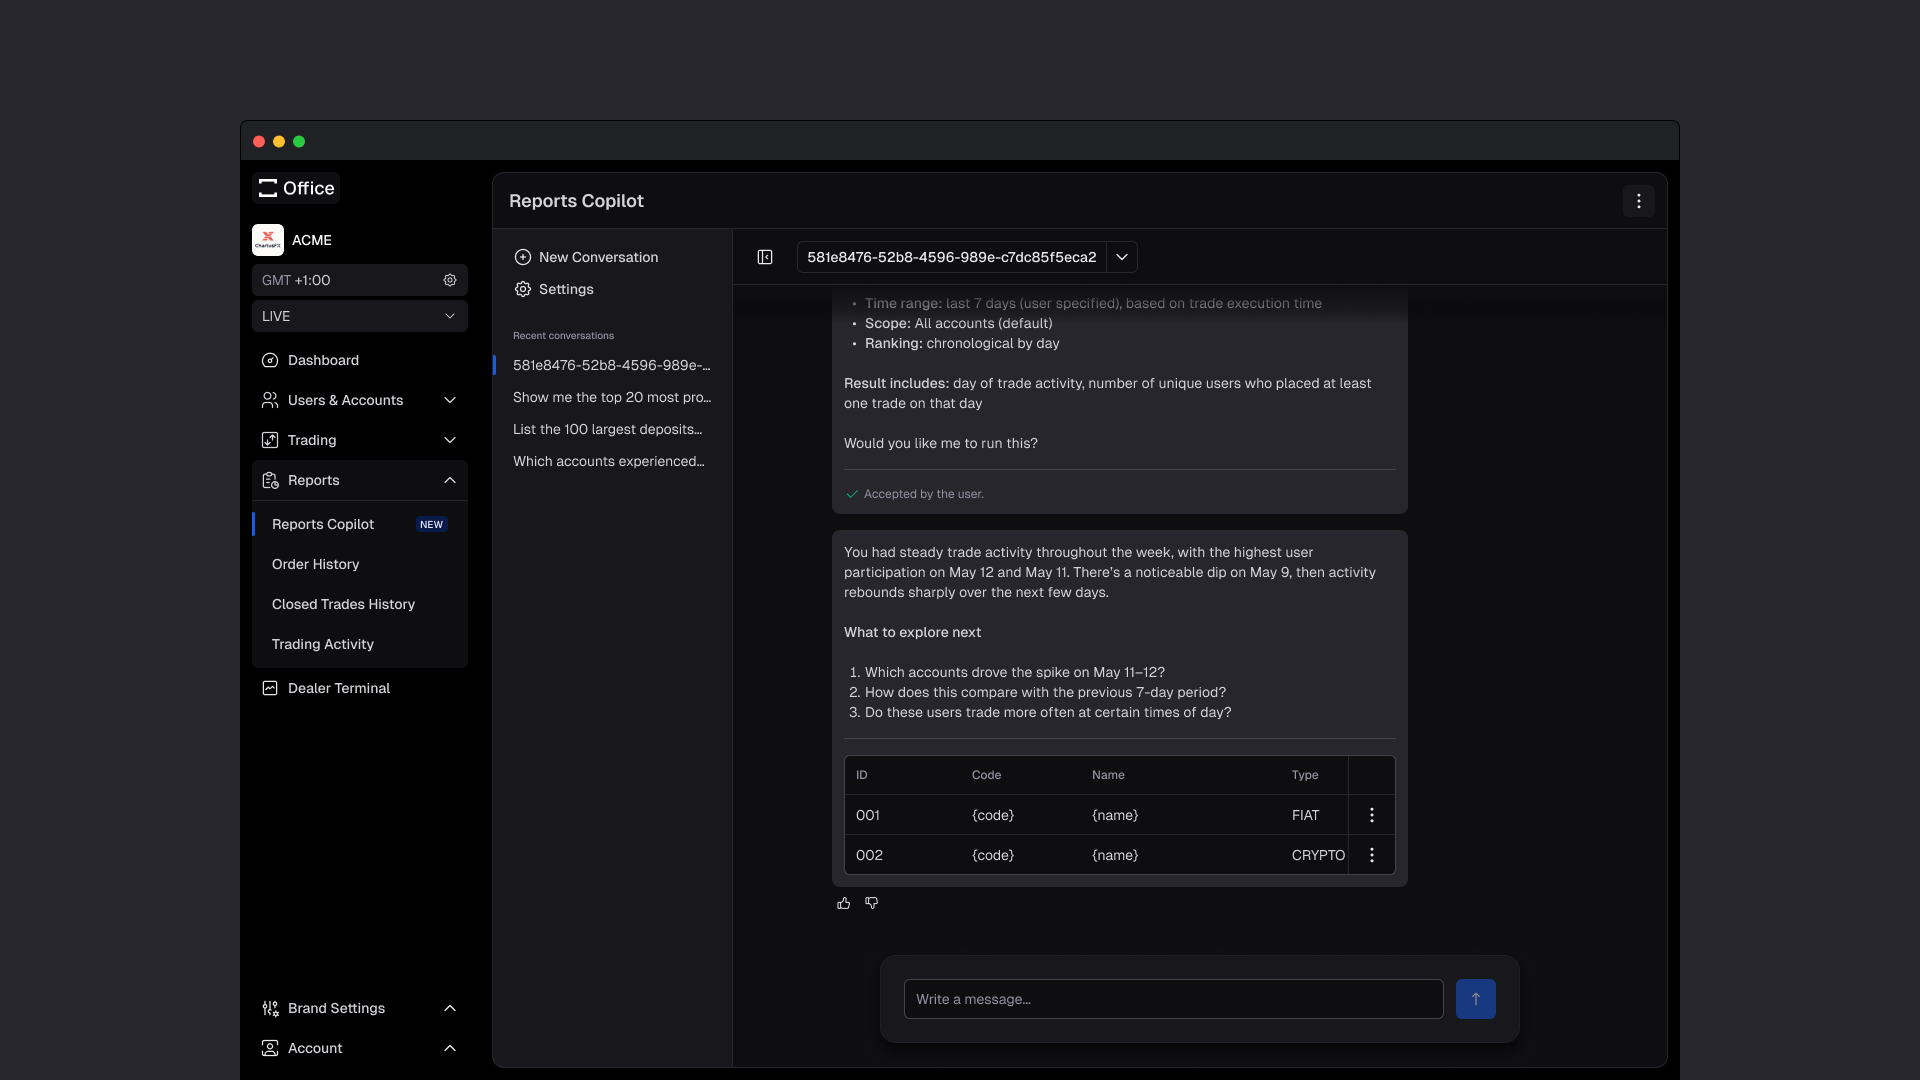Open timezone settings gear icon

tap(450, 280)
